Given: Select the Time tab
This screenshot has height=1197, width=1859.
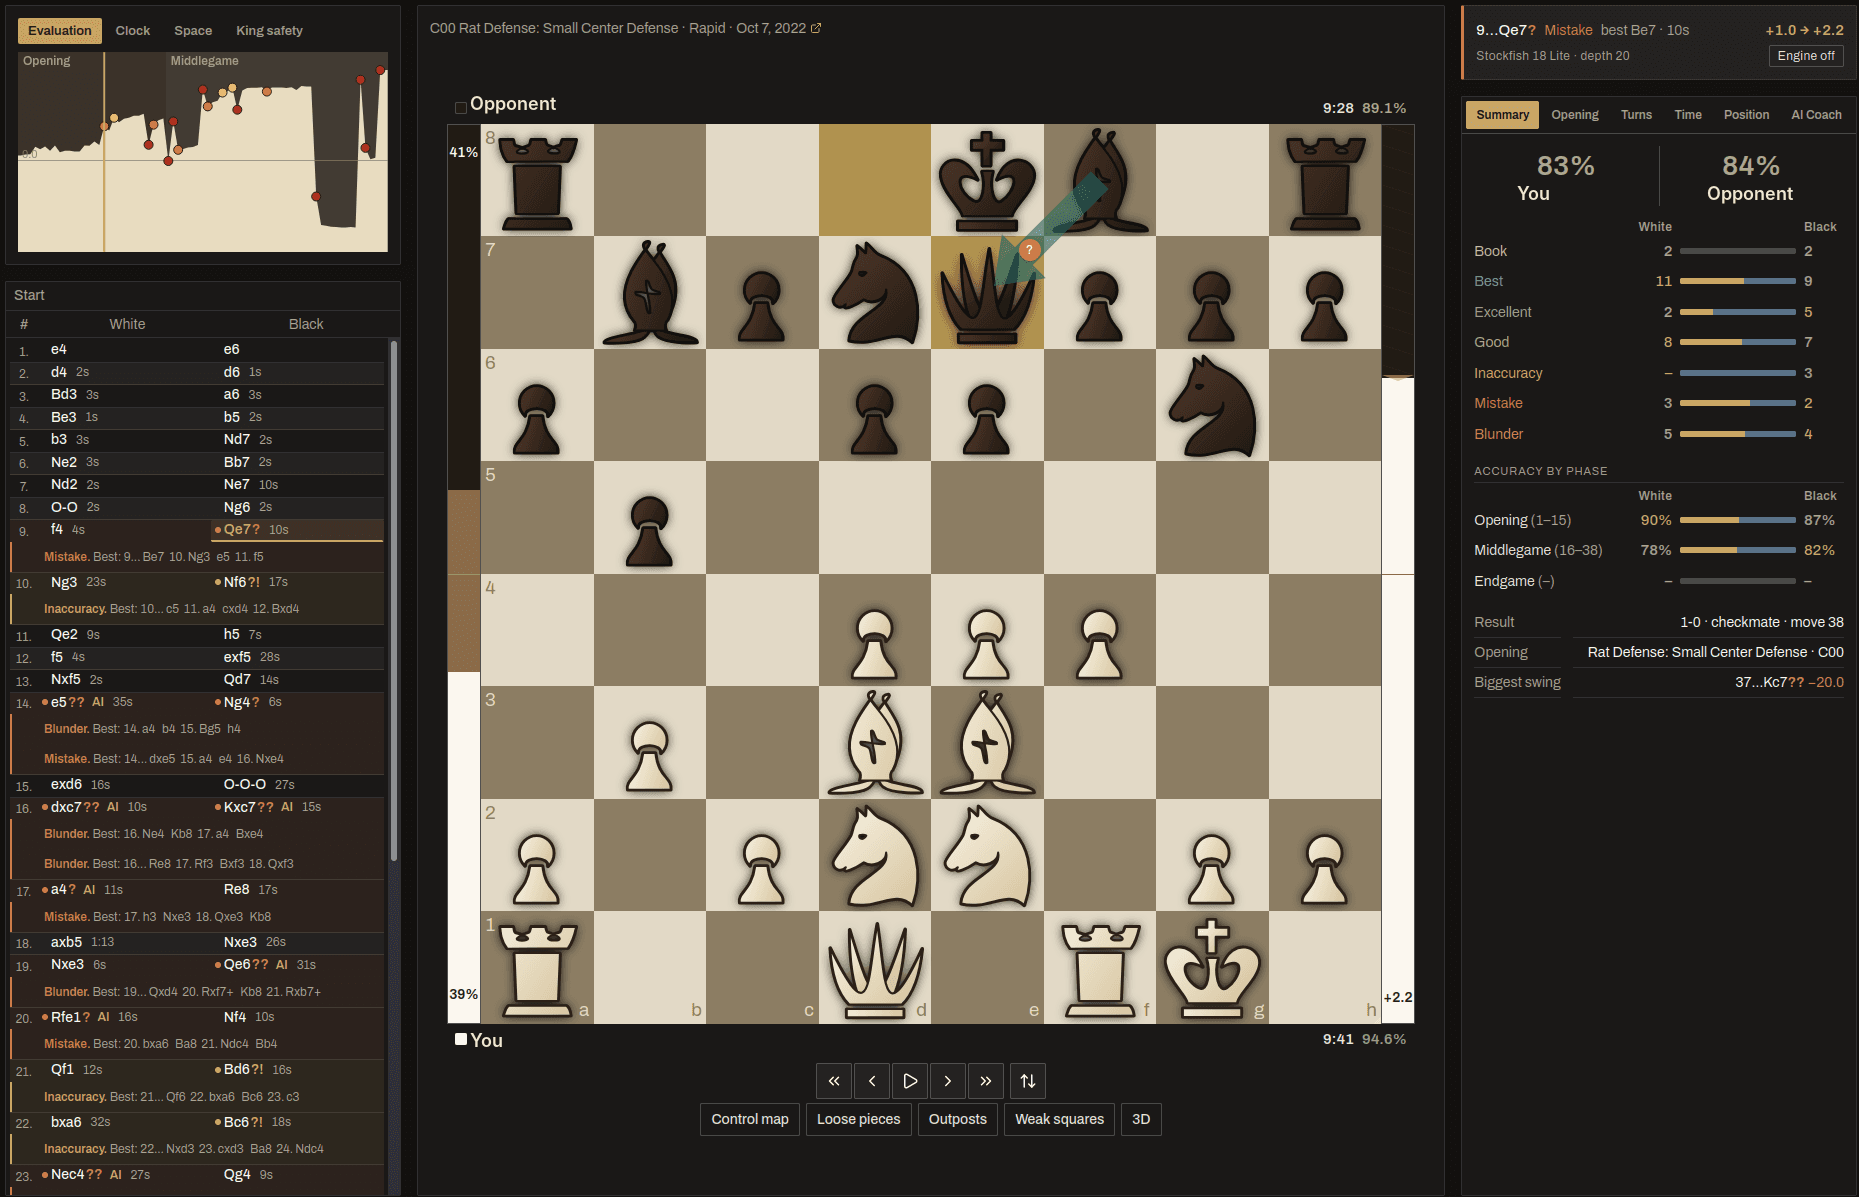Looking at the screenshot, I should [x=1688, y=115].
